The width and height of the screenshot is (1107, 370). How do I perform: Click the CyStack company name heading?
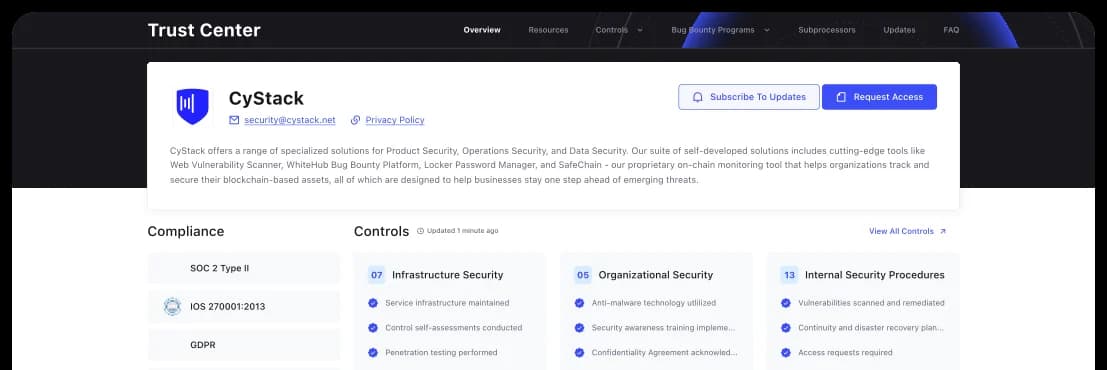coord(266,98)
